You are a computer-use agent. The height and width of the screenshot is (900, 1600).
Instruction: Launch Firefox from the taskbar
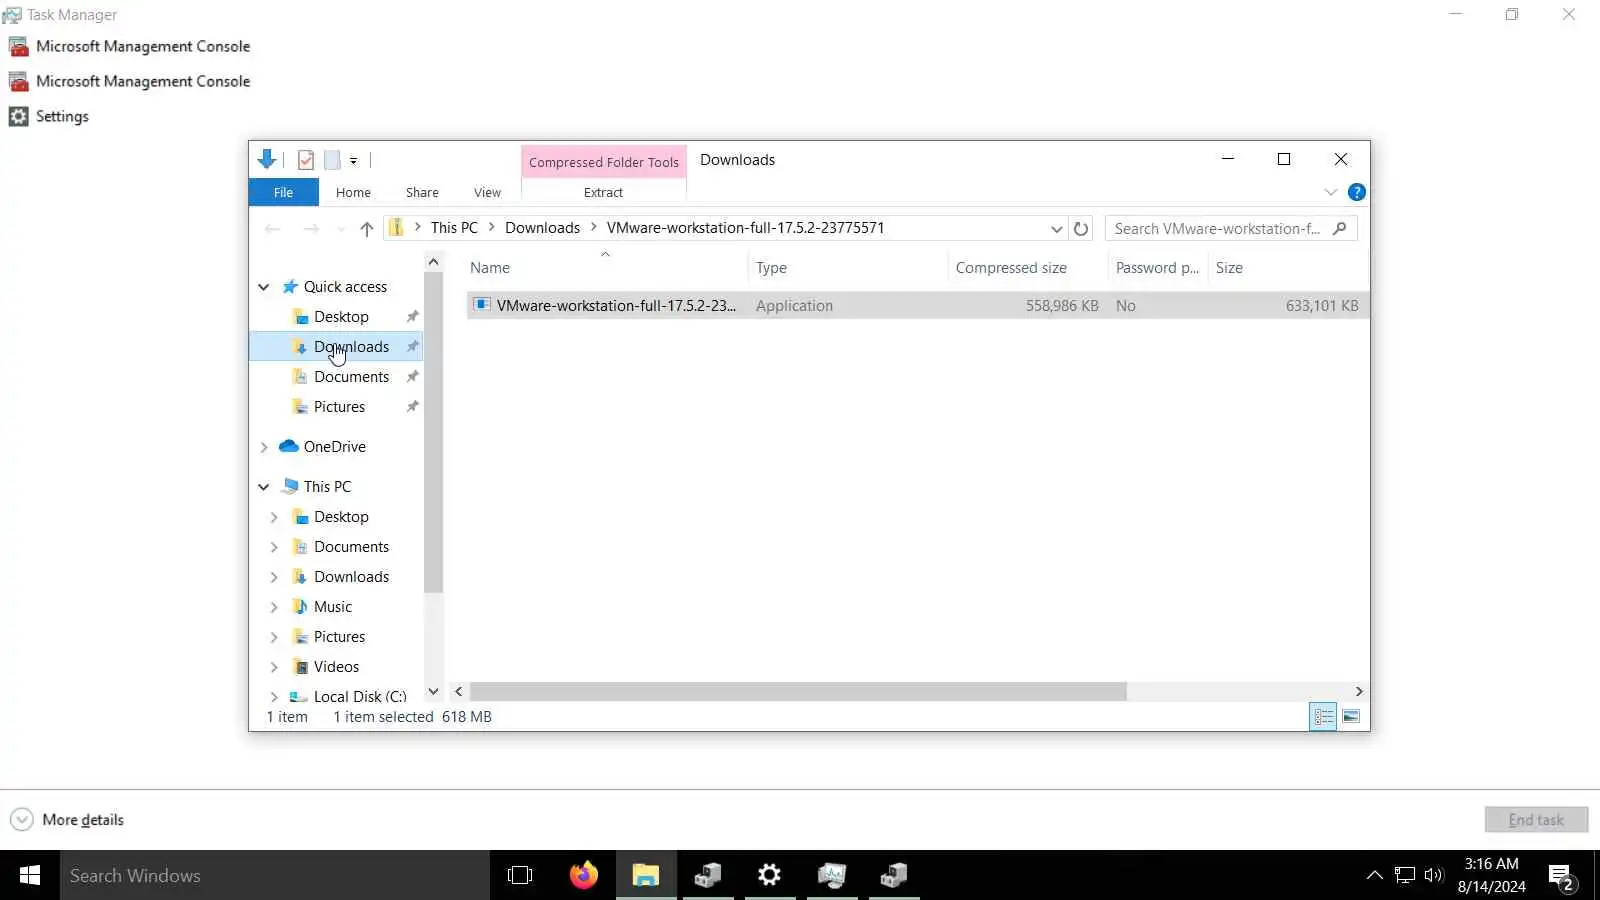584,876
